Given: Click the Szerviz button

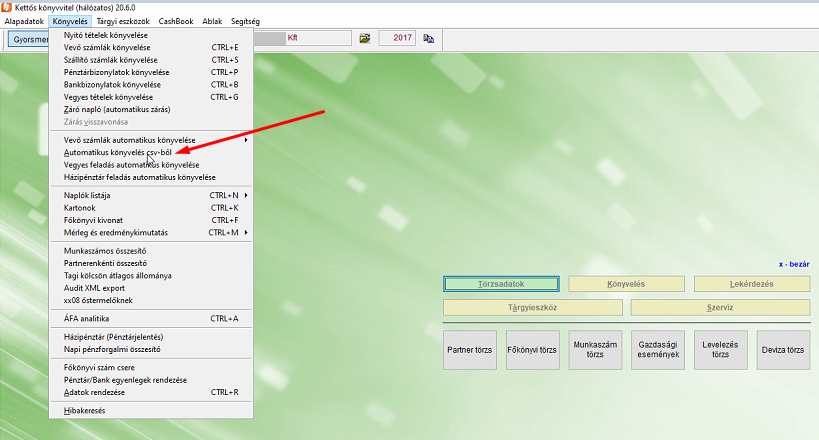Looking at the screenshot, I should point(719,308).
